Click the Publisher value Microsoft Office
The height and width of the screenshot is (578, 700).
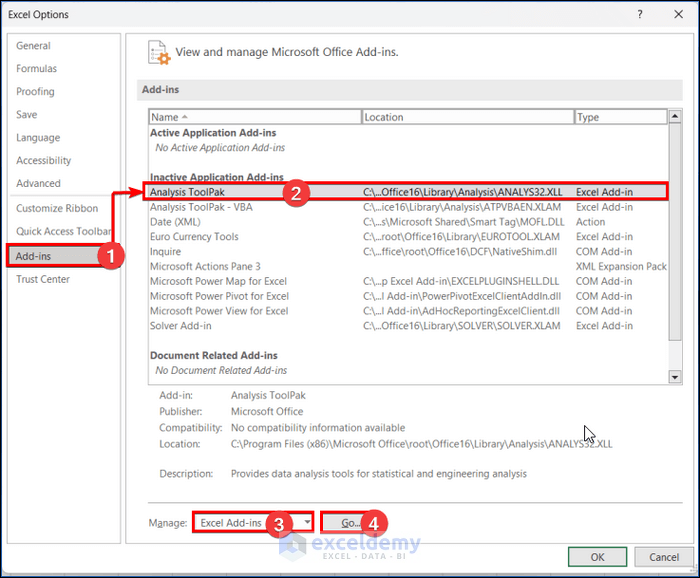click(x=267, y=411)
